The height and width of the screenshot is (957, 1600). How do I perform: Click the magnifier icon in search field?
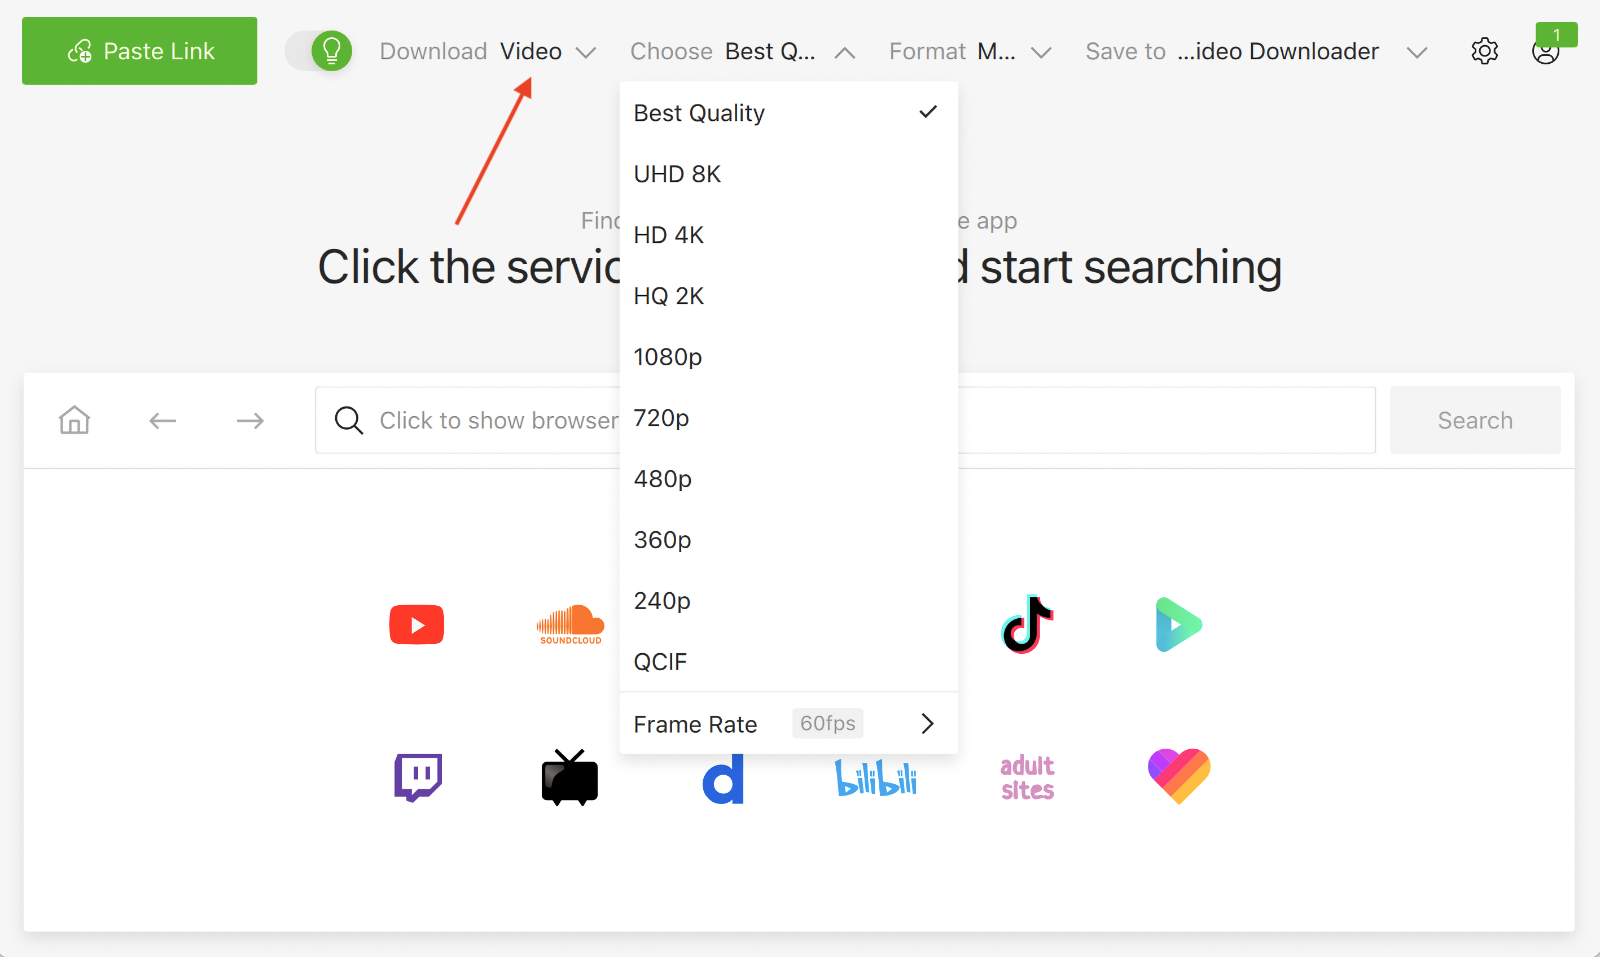[x=348, y=420]
